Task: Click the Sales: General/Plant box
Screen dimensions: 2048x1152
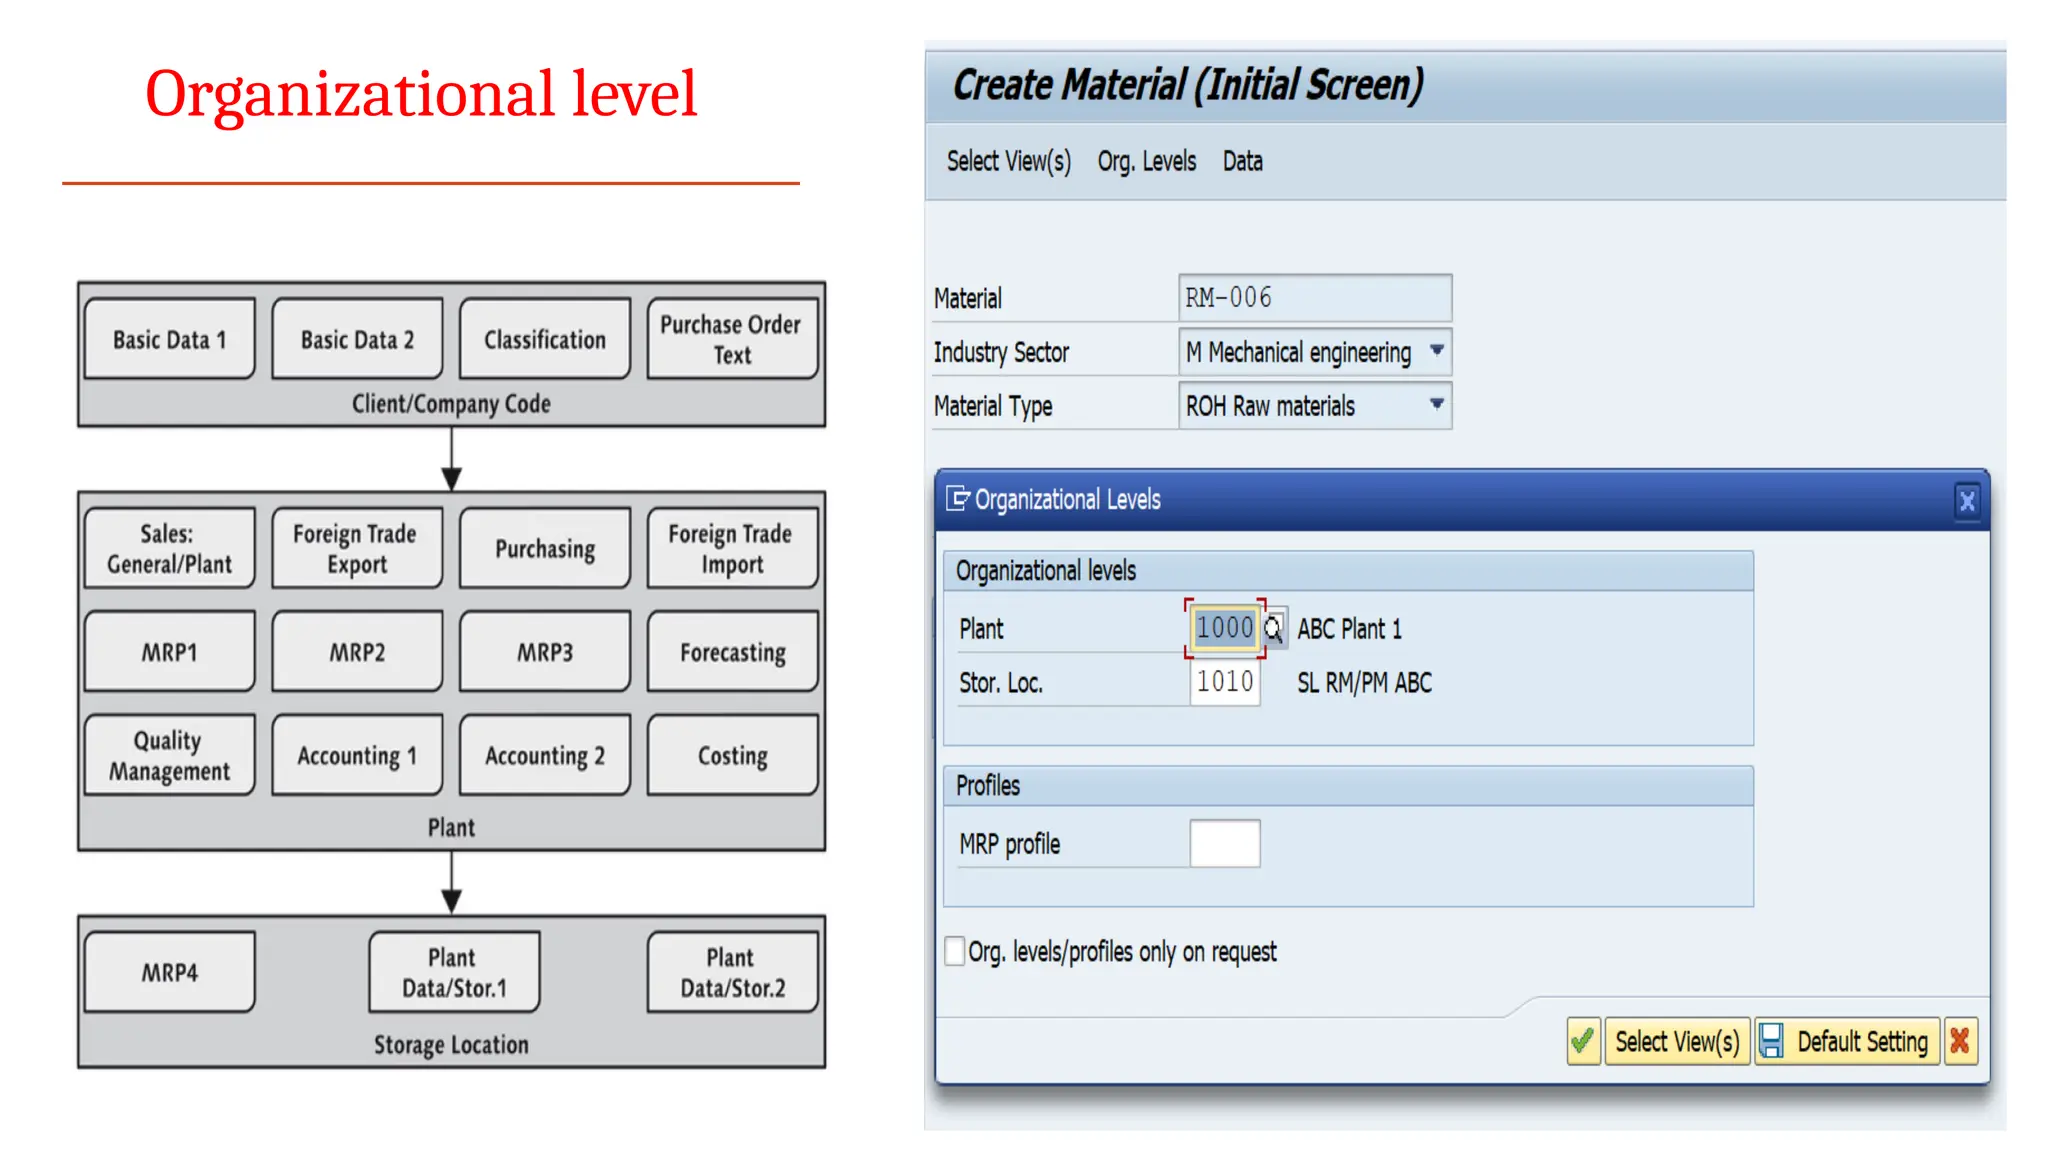Action: click(x=170, y=548)
